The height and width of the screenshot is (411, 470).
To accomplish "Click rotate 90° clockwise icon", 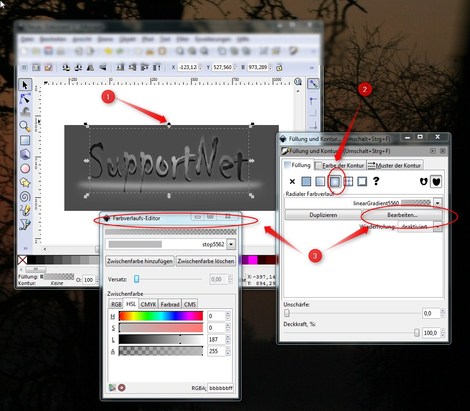I will click(78, 68).
